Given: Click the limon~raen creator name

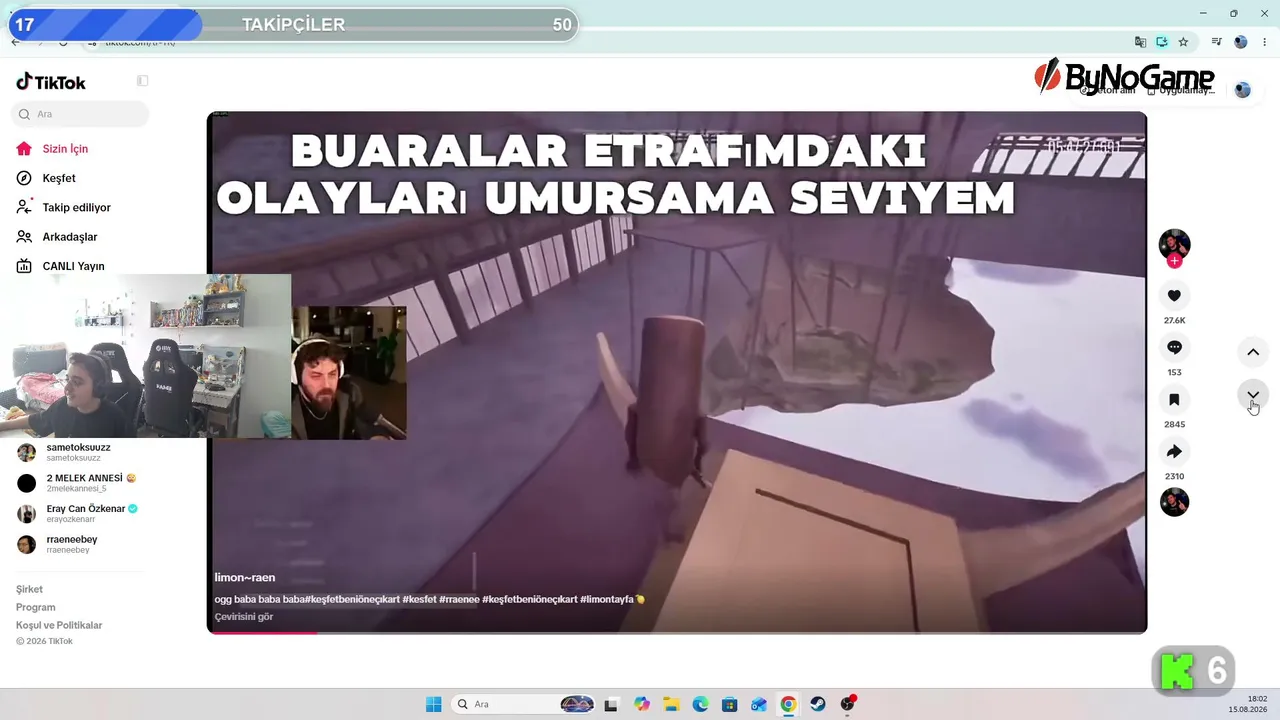Looking at the screenshot, I should point(244,577).
